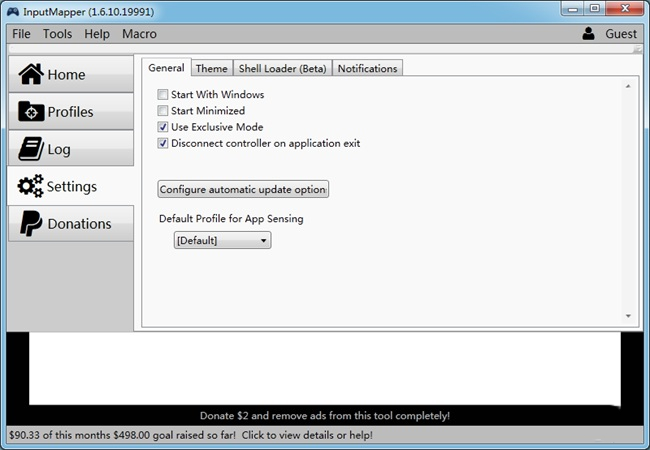
Task: Minimize the InputMapper window
Action: (x=573, y=9)
